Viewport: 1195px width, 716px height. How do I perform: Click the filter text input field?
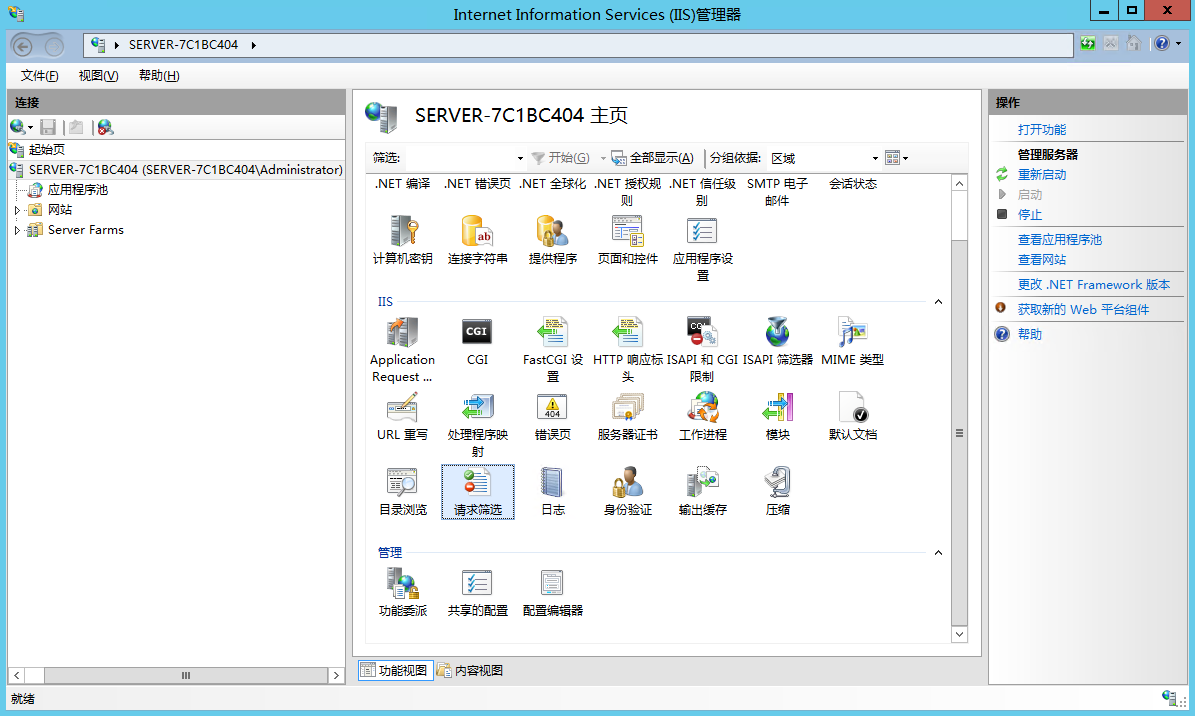[x=459, y=159]
